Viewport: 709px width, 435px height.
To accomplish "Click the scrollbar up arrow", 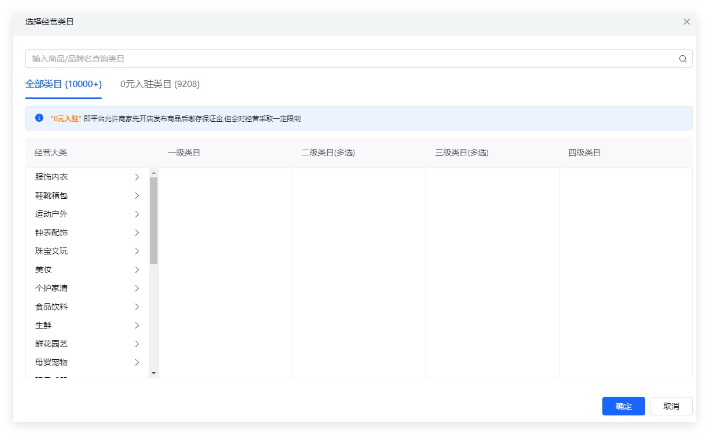I will pyautogui.click(x=154, y=173).
